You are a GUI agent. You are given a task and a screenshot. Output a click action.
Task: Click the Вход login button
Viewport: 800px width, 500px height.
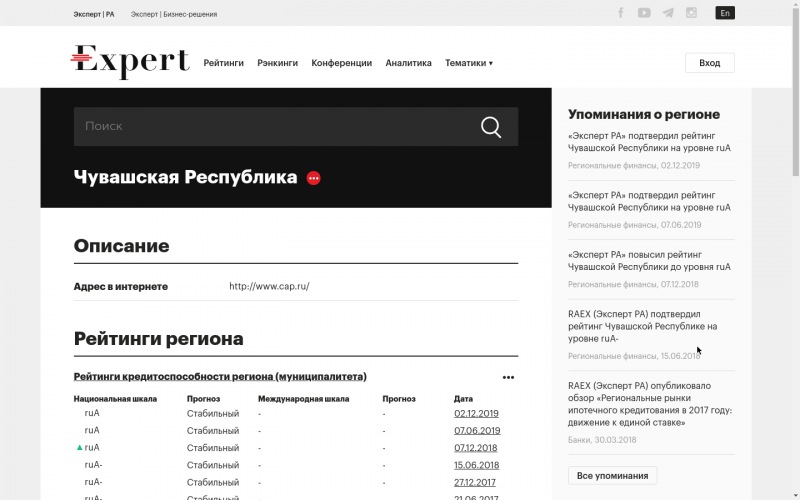click(x=709, y=63)
